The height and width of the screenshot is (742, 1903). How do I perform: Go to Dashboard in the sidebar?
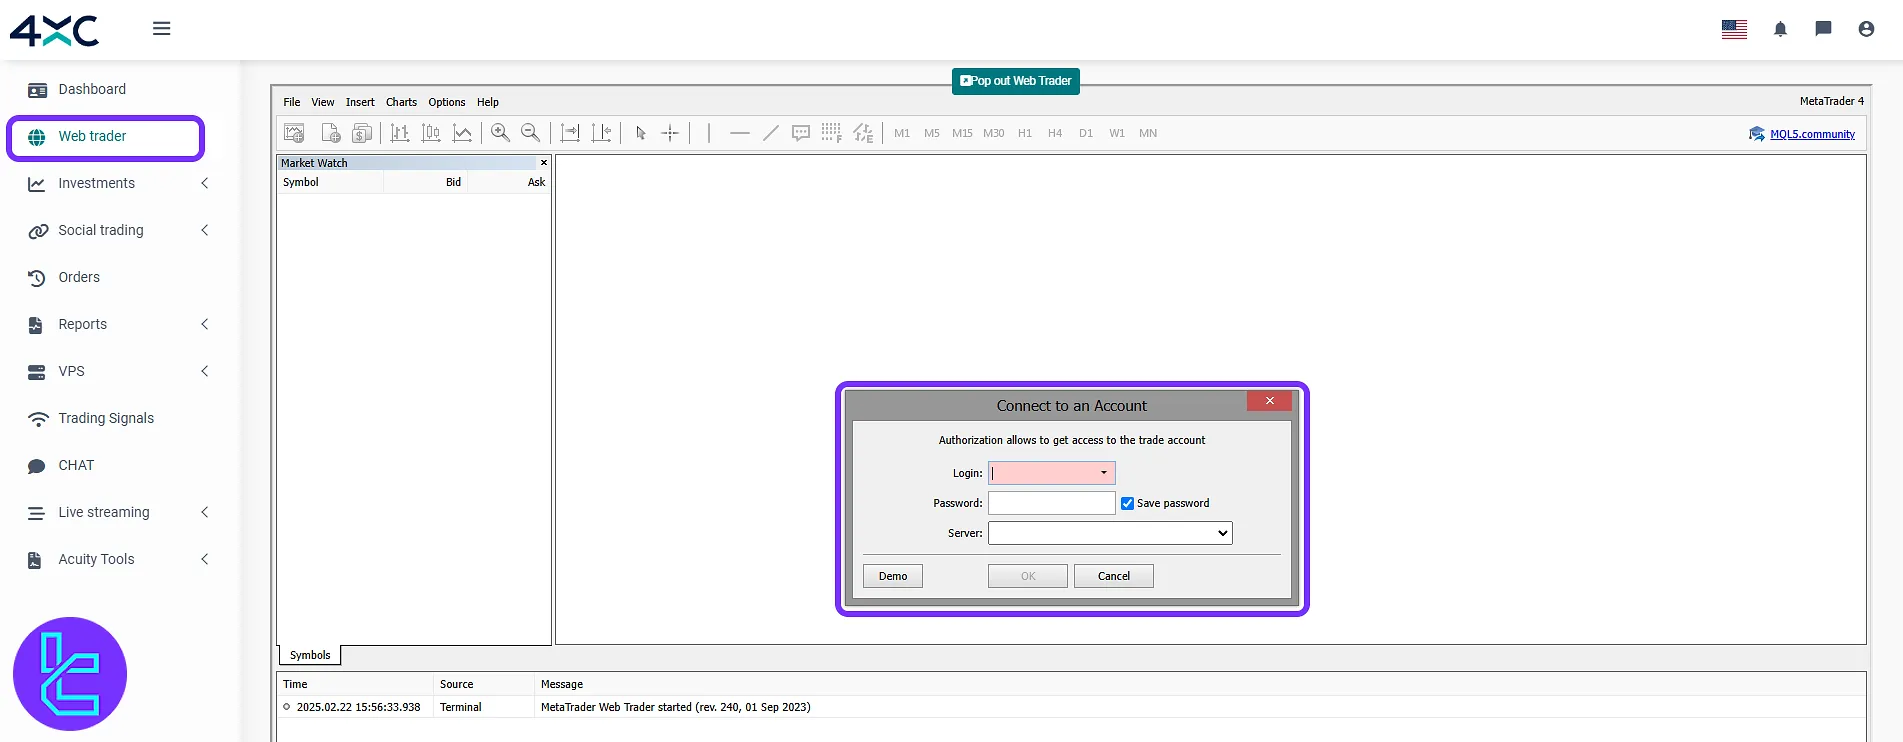[x=92, y=89]
